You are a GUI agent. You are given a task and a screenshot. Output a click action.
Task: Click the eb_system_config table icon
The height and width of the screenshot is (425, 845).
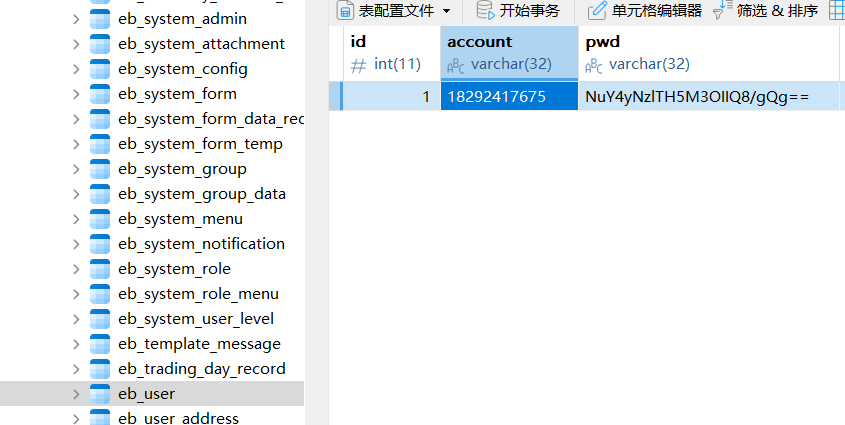pos(100,69)
